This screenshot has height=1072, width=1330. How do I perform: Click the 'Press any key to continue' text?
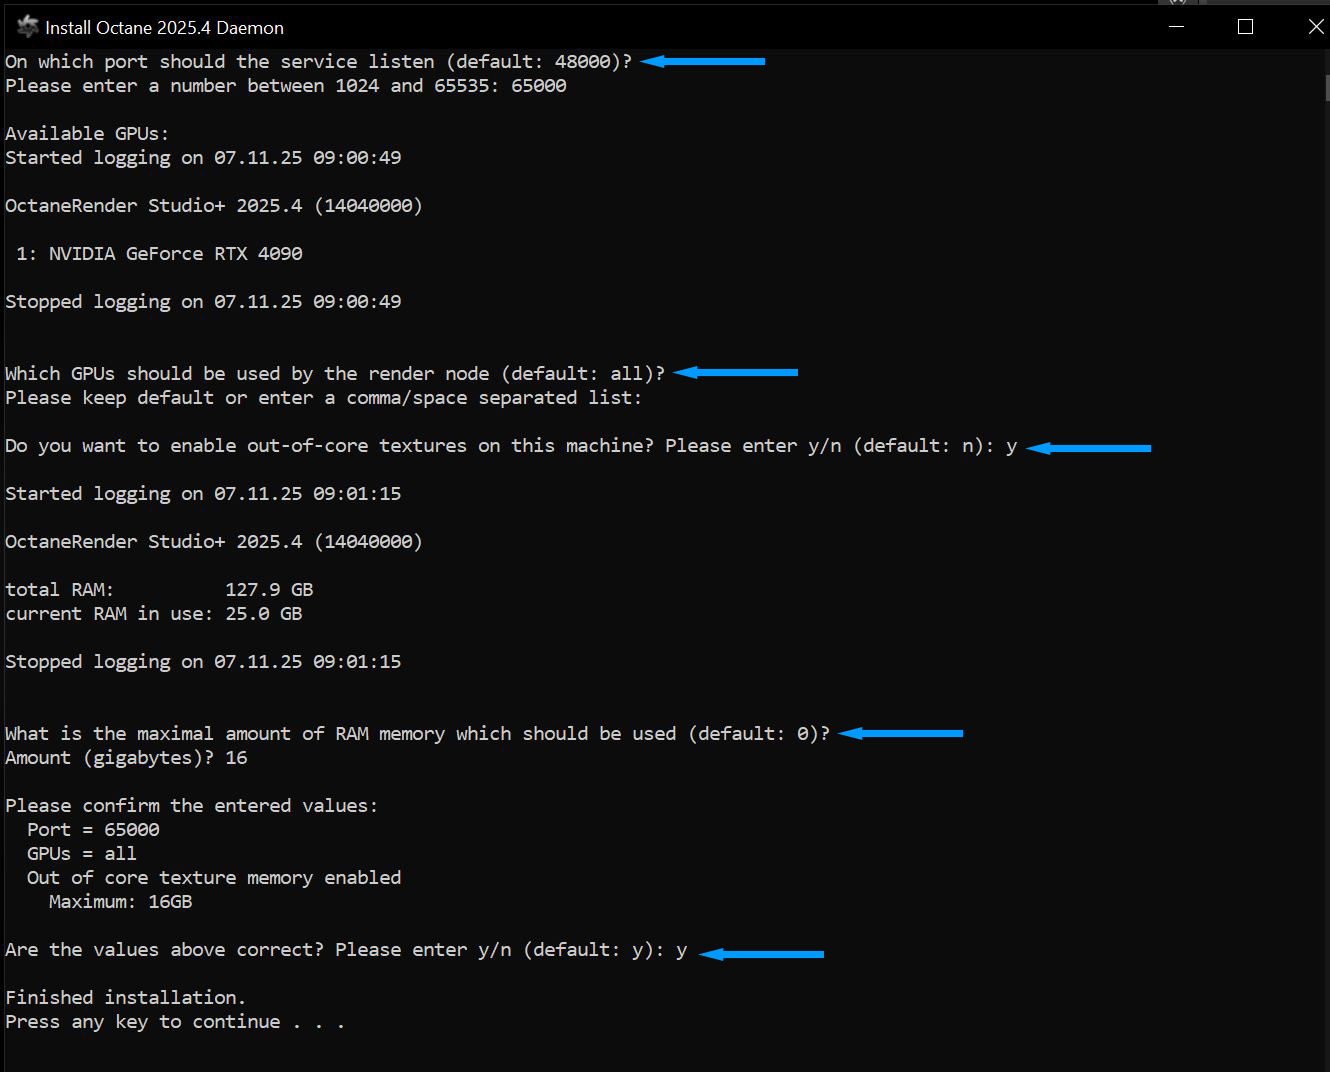[175, 1022]
